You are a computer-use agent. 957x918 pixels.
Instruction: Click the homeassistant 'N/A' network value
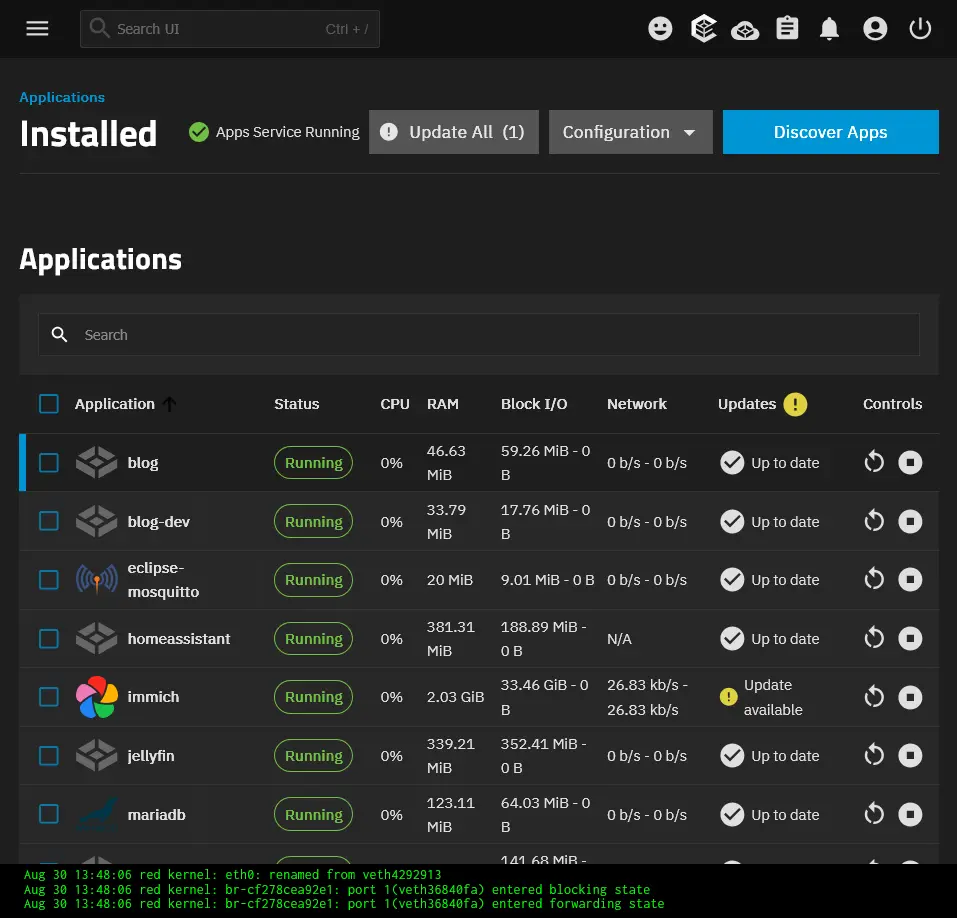point(619,638)
